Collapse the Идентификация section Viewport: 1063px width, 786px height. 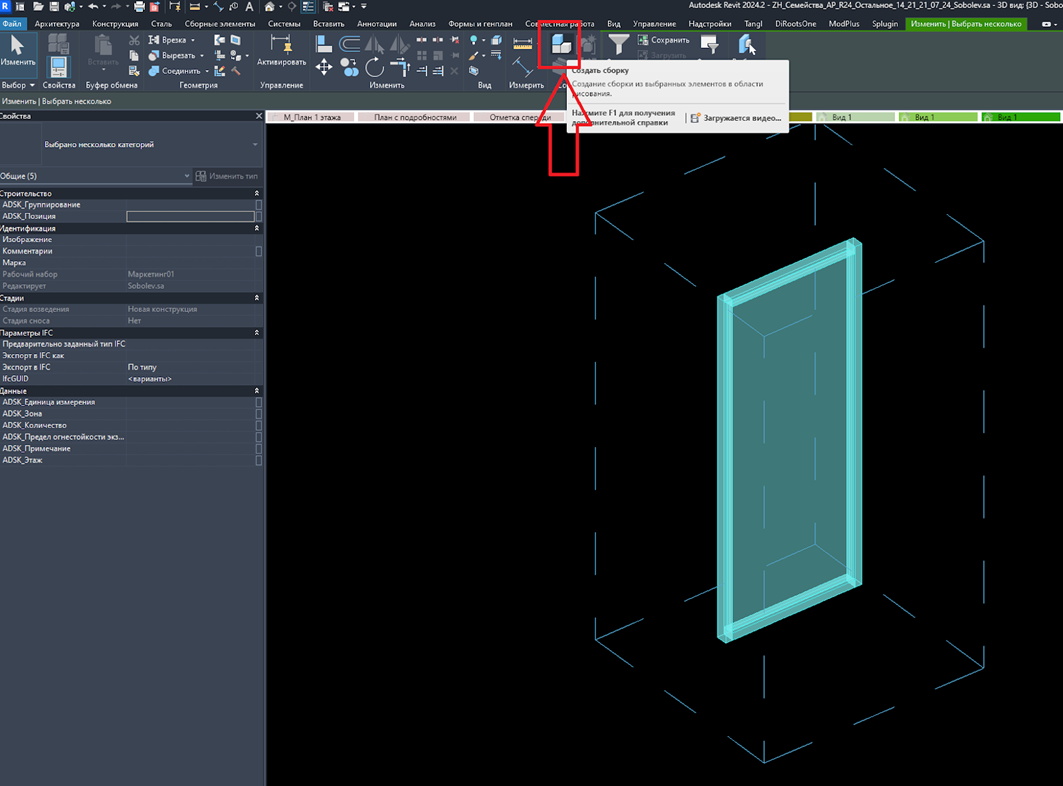(256, 228)
